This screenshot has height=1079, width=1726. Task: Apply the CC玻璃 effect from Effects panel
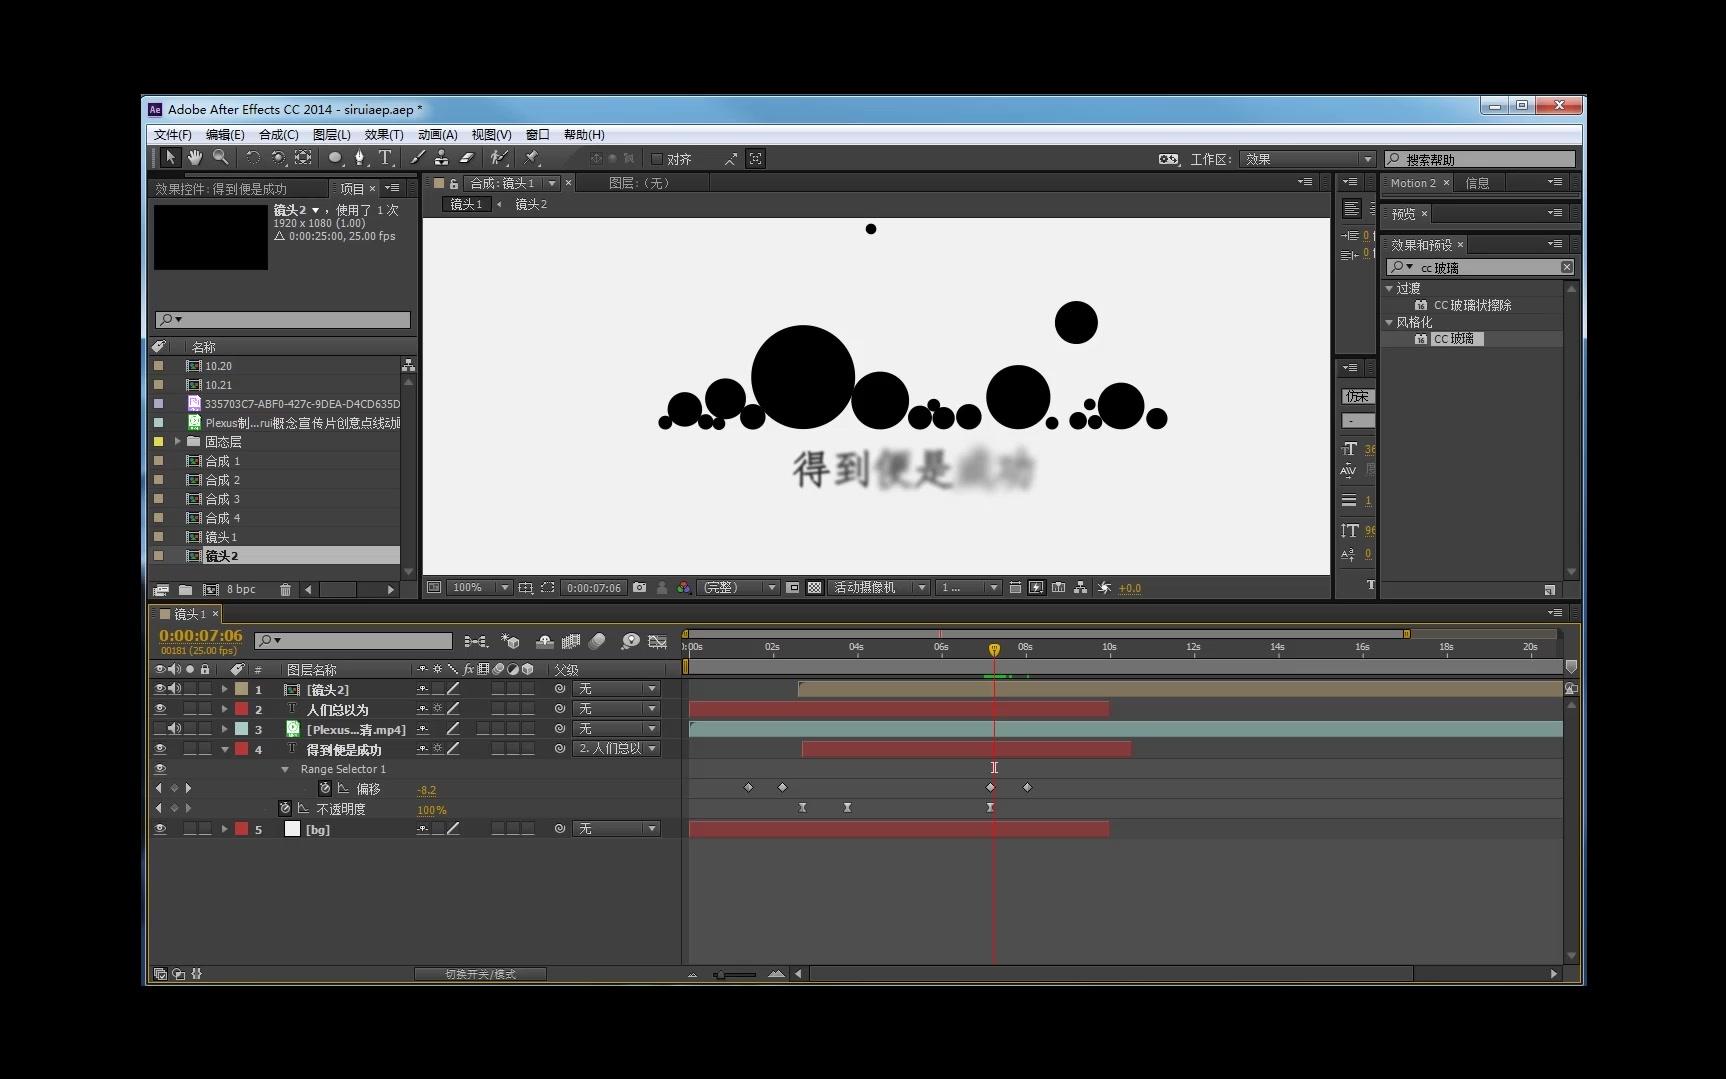click(x=1456, y=338)
